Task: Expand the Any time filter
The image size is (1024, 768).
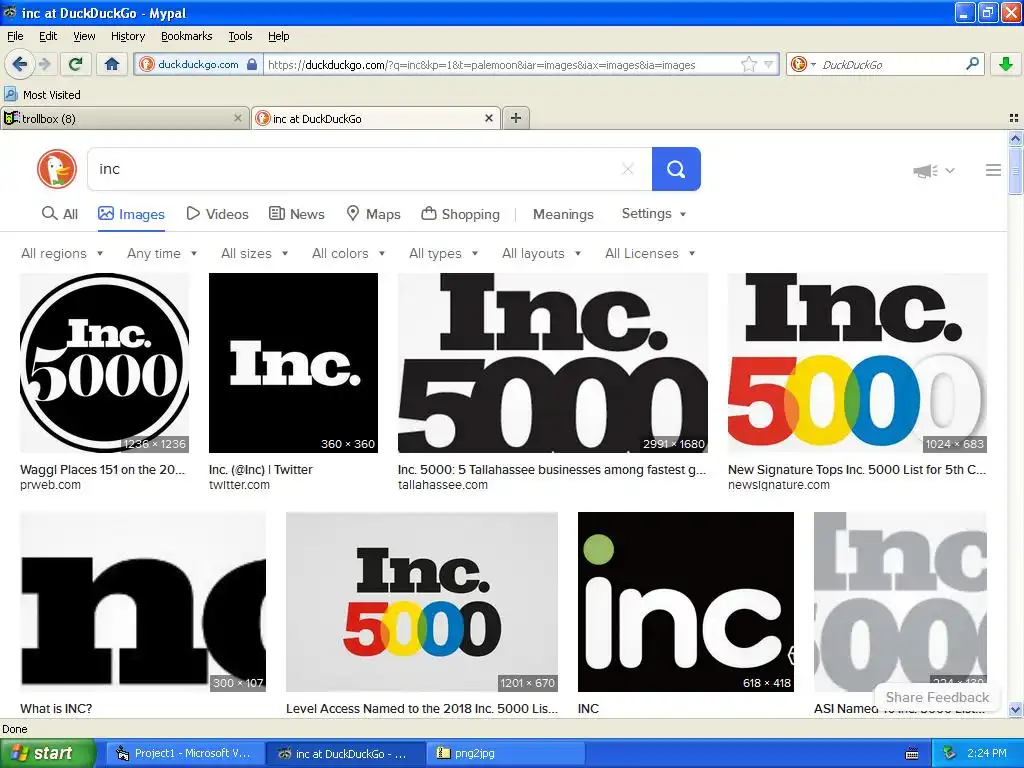Action: point(162,253)
